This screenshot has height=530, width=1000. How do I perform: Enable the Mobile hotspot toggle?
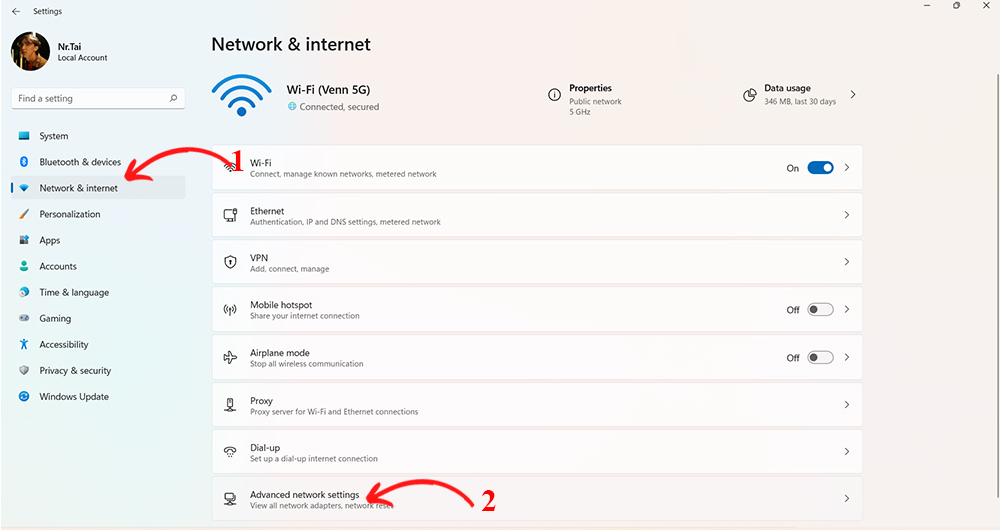coord(820,309)
